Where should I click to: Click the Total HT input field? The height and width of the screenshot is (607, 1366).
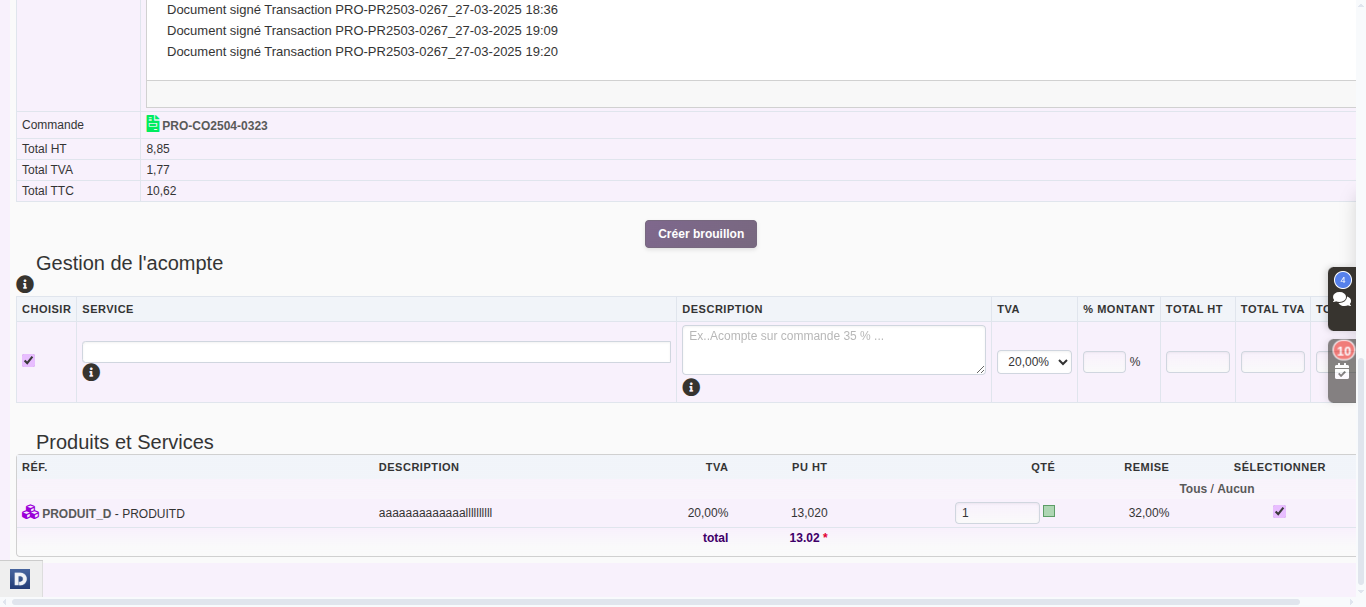coord(1198,362)
